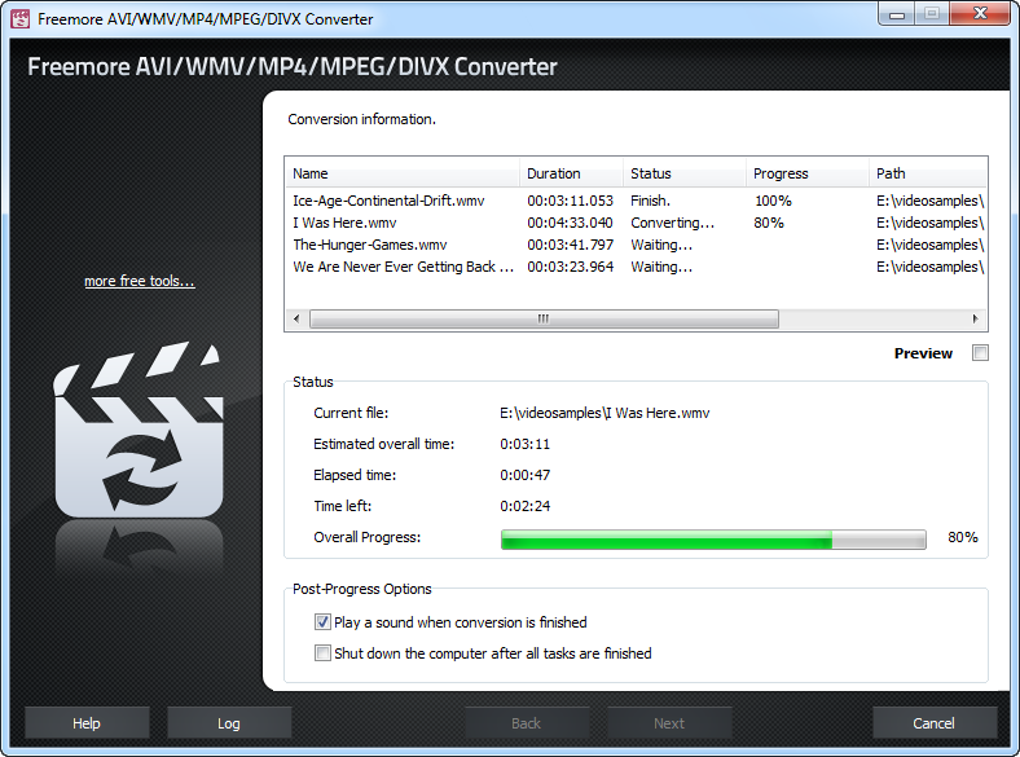1020x757 pixels.
Task: Enable the Preview checkbox
Action: pyautogui.click(x=980, y=353)
